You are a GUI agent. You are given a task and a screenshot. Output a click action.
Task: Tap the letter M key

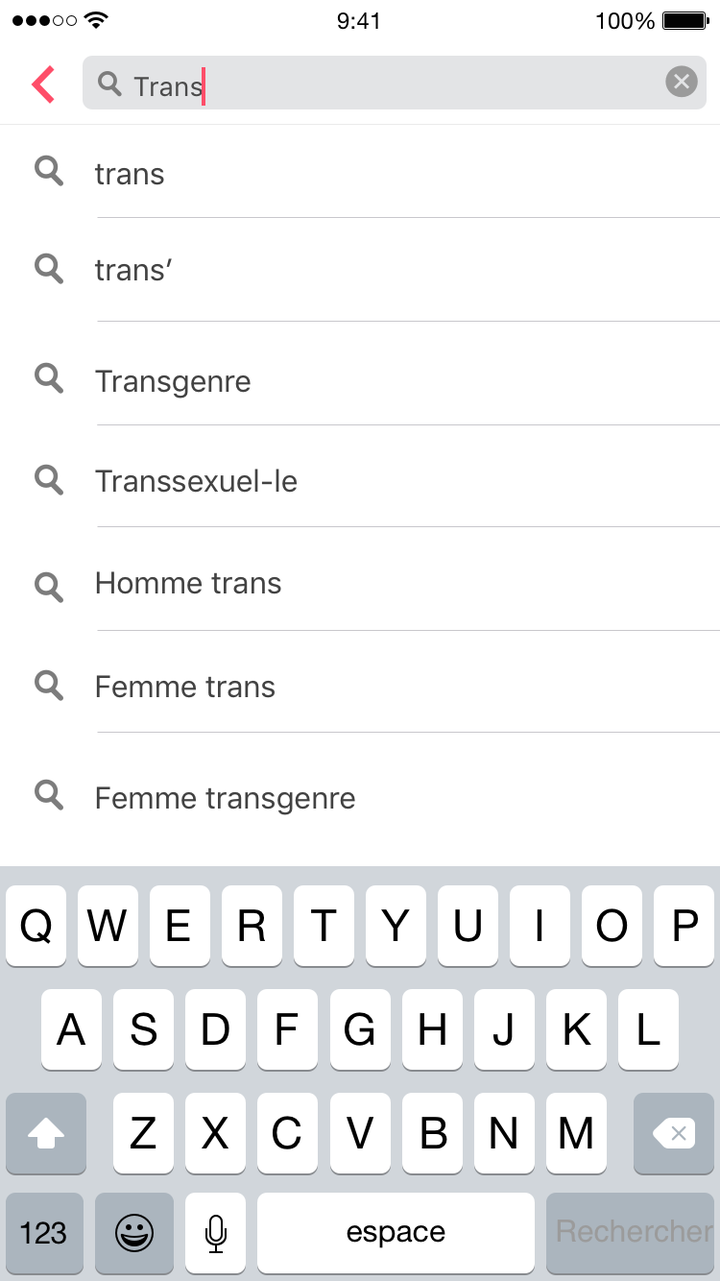[576, 1133]
